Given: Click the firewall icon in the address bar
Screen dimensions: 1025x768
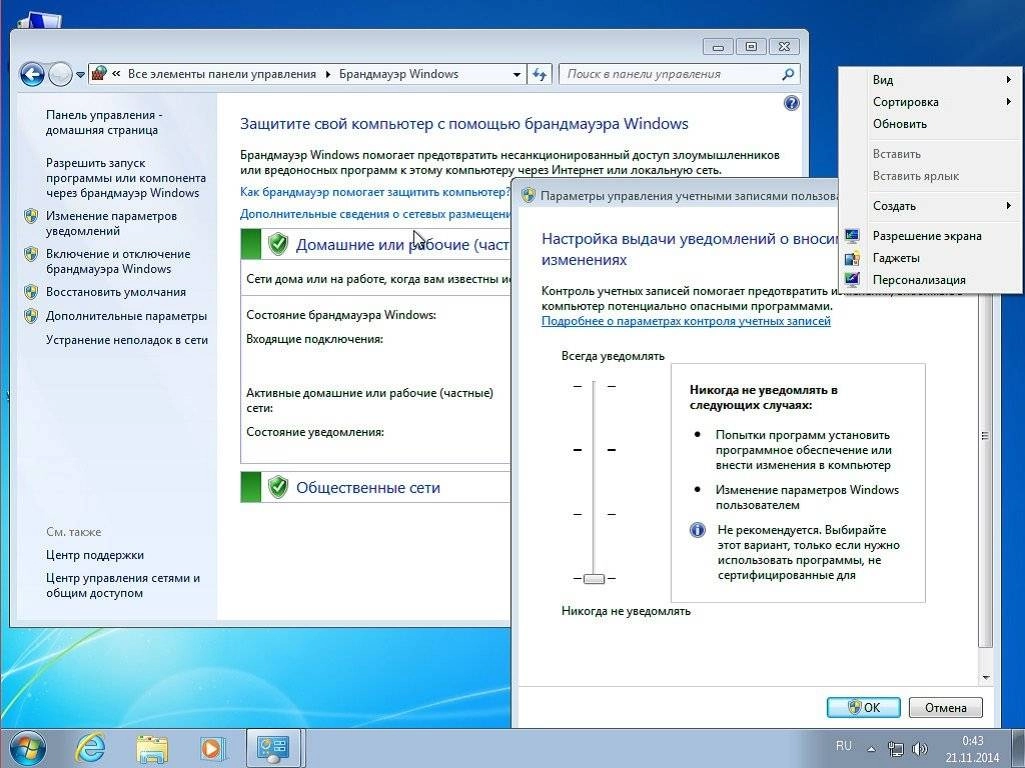Looking at the screenshot, I should click(x=99, y=74).
